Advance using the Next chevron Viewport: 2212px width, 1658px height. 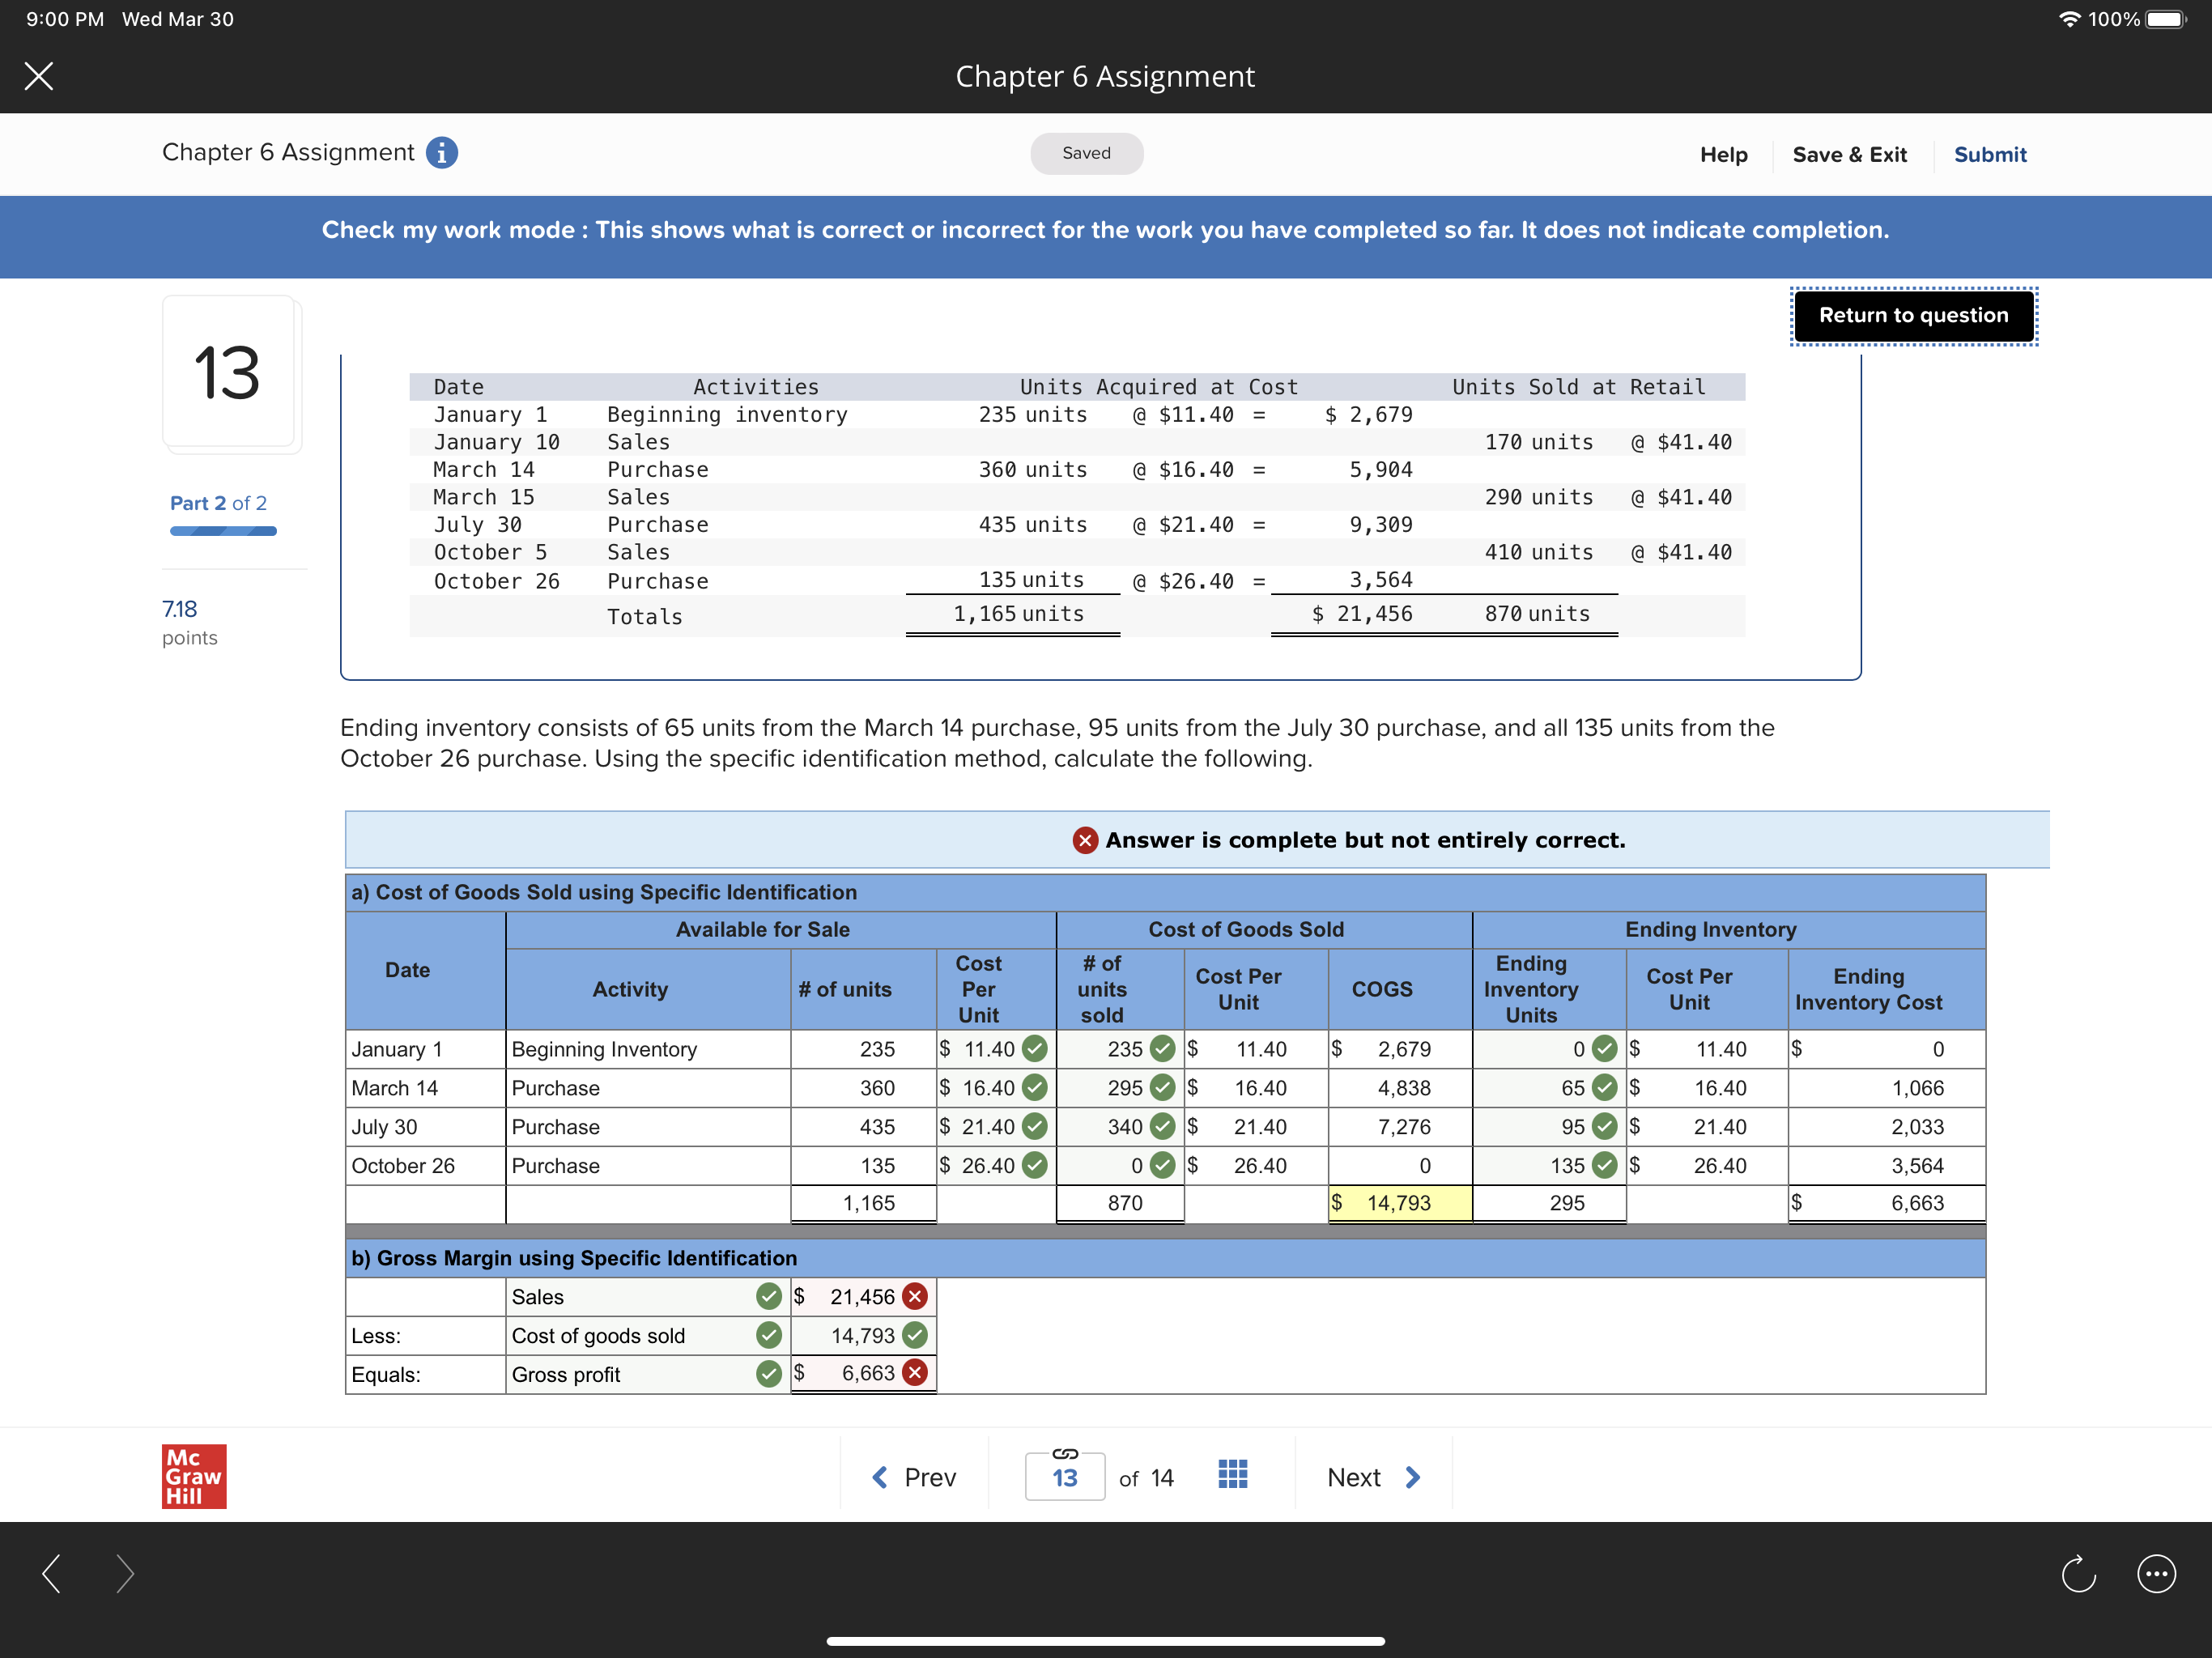click(1412, 1477)
